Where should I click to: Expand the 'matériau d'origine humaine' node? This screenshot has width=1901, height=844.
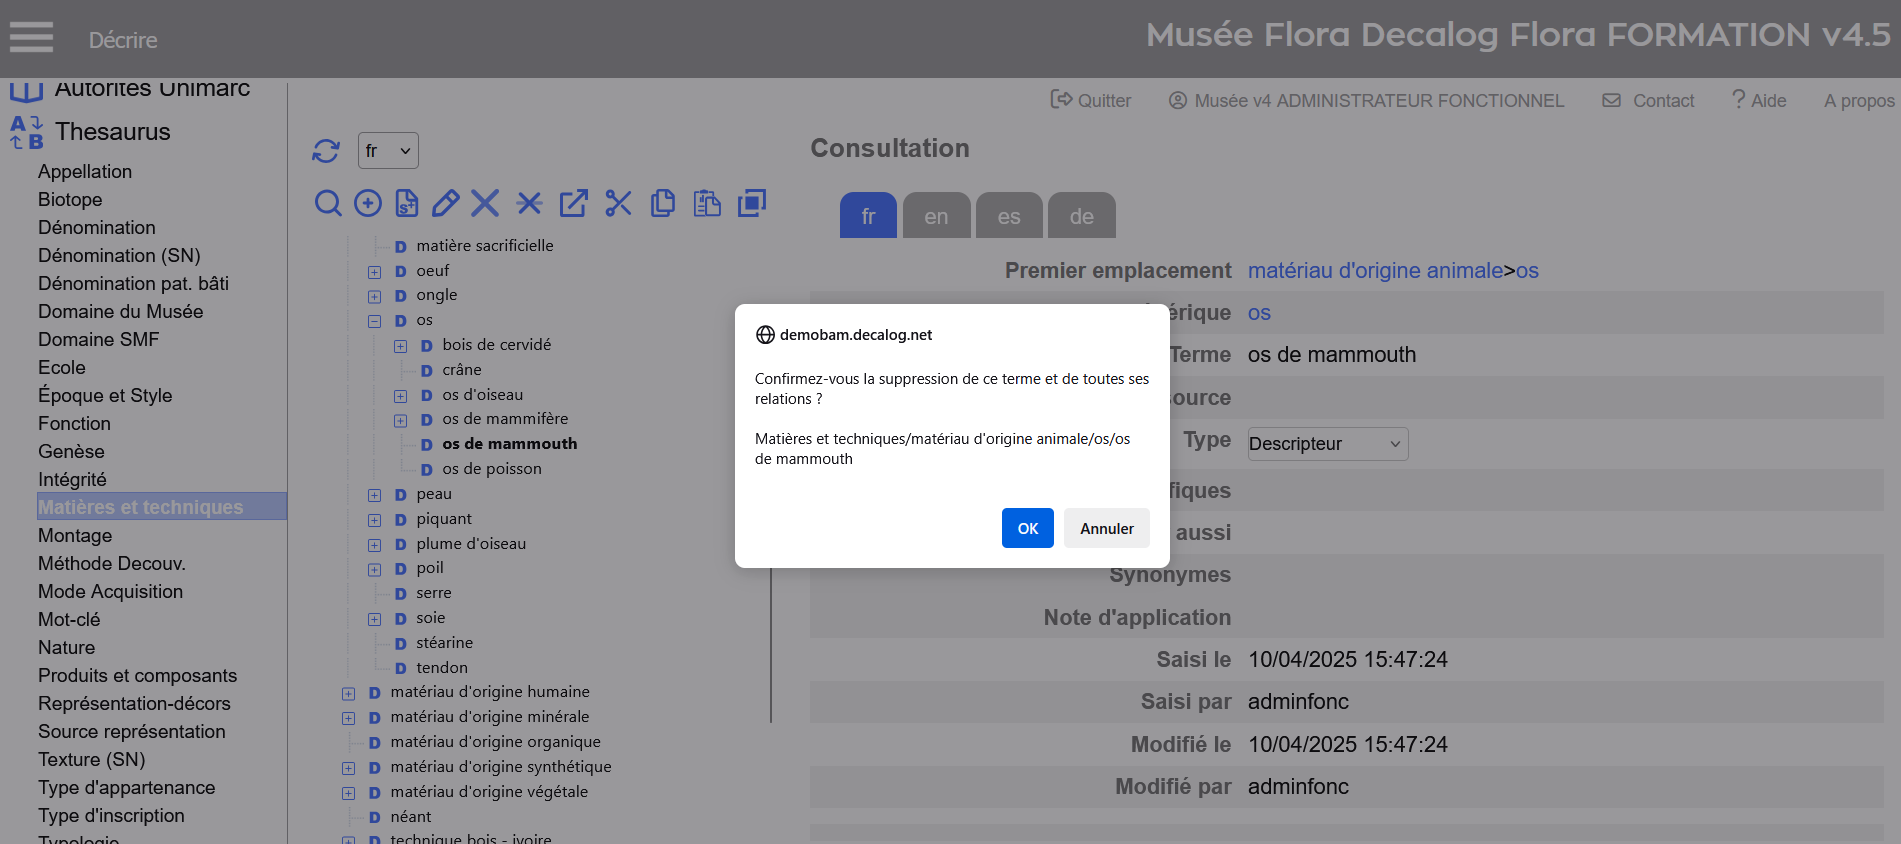click(348, 693)
